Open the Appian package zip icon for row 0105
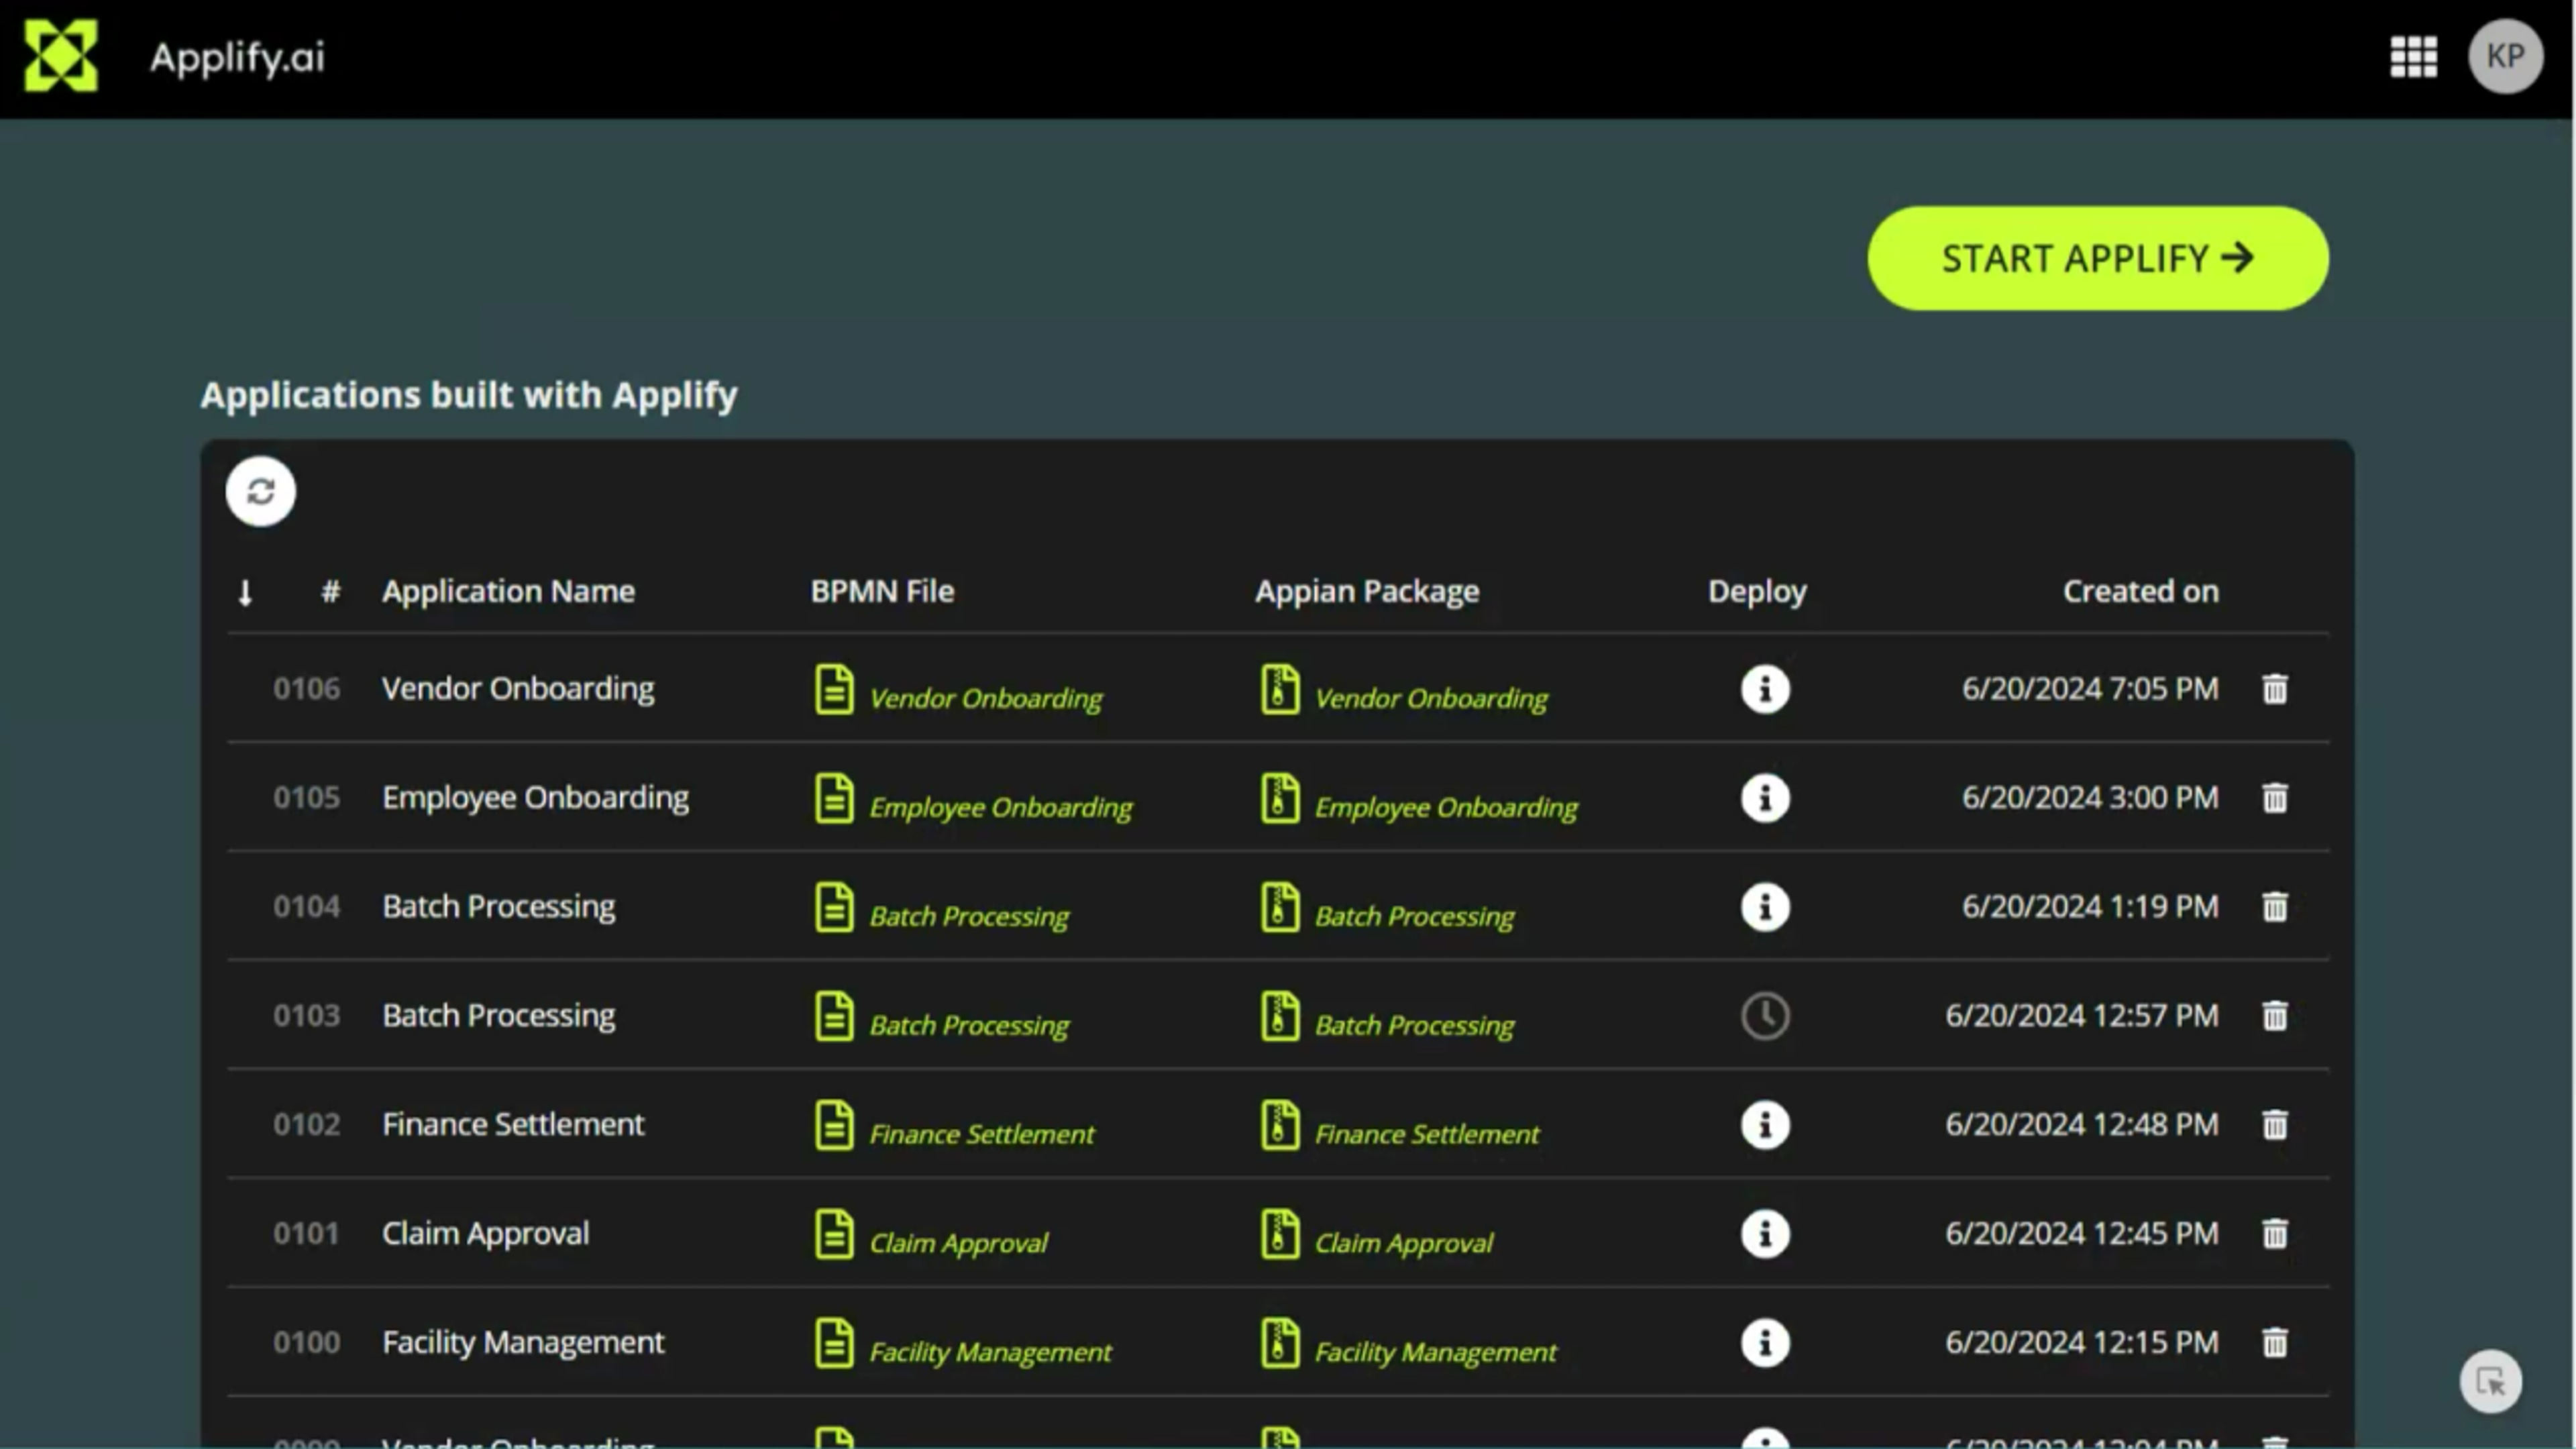Viewport: 2576px width, 1449px height. 1280,798
